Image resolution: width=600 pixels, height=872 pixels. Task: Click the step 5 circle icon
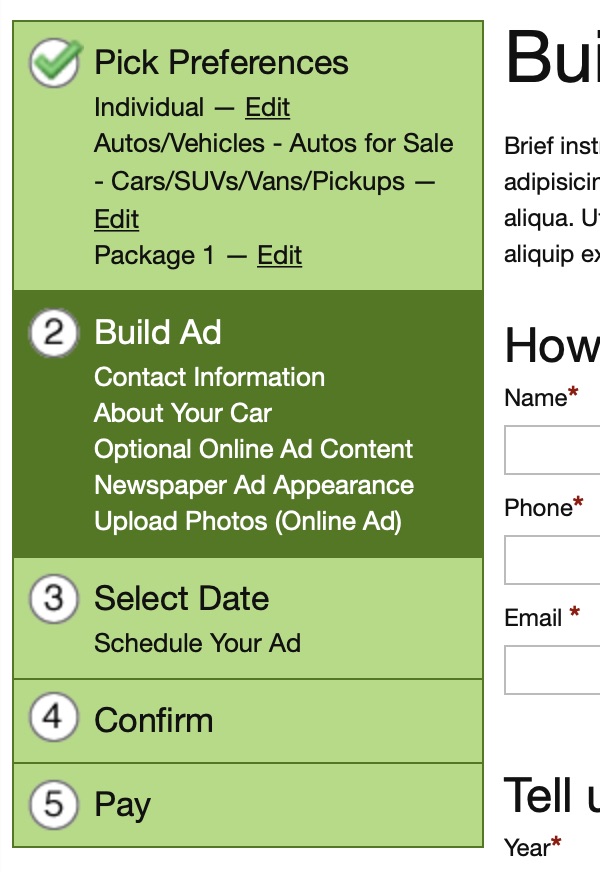coord(54,804)
